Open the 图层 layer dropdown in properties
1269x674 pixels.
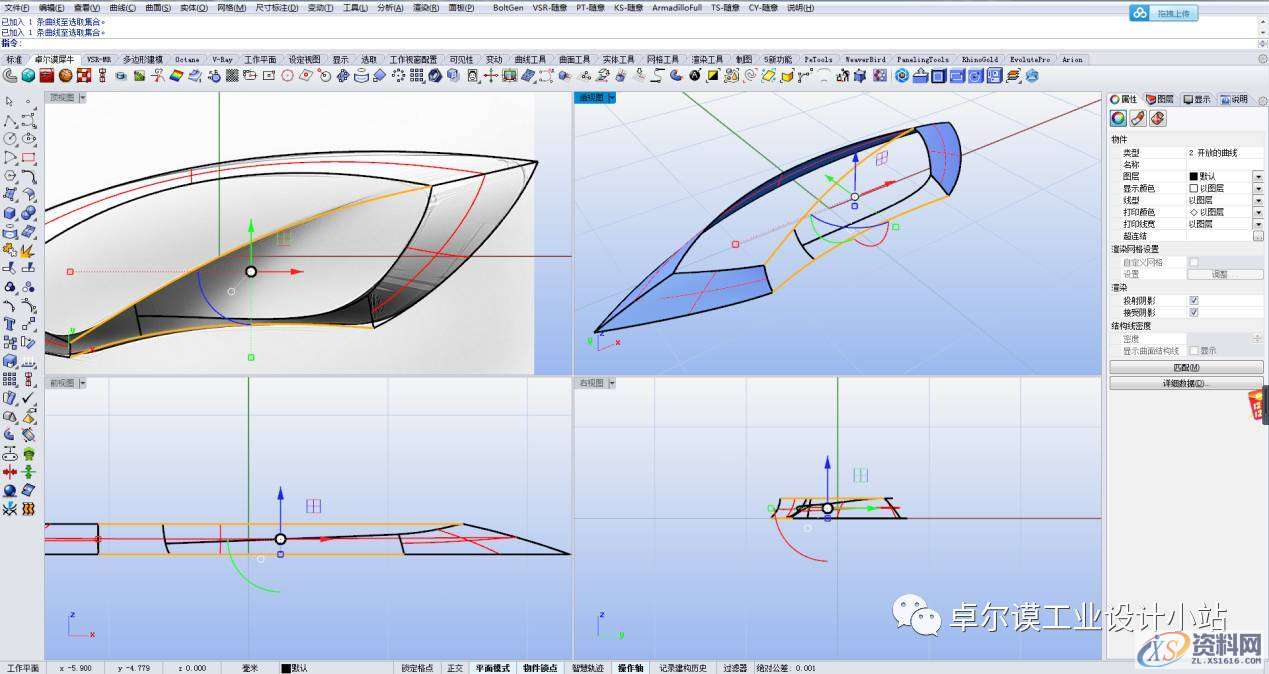(x=1257, y=176)
